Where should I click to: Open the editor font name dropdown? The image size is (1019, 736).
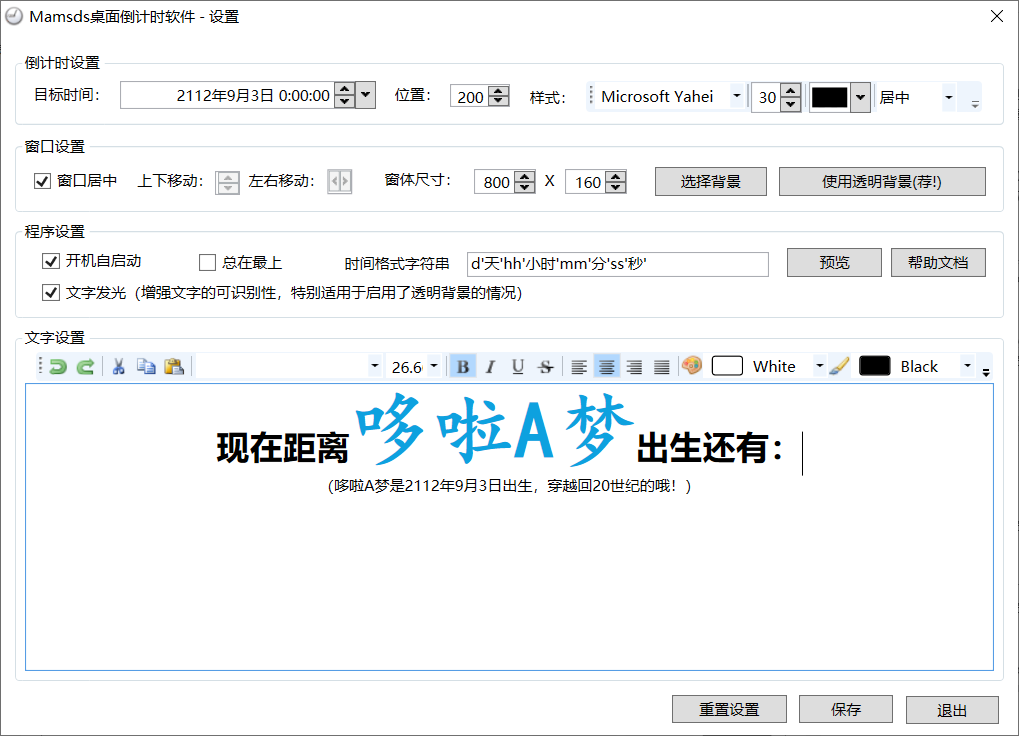[374, 366]
